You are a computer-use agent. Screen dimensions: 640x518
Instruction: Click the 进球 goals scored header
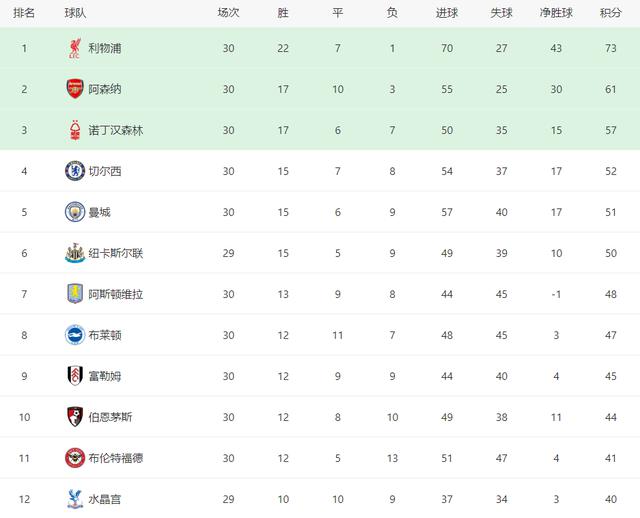tap(447, 13)
